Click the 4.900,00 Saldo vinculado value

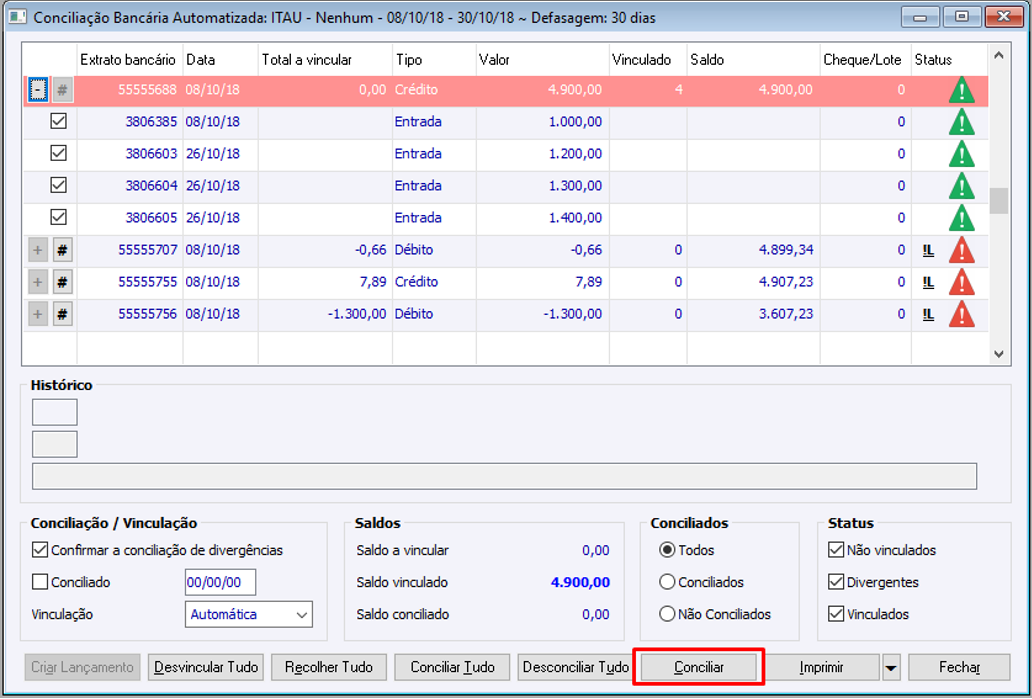[580, 582]
